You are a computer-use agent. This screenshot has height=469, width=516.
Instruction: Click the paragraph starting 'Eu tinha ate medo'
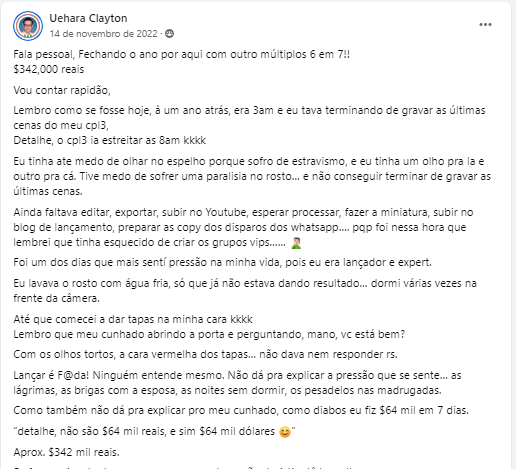tap(252, 176)
